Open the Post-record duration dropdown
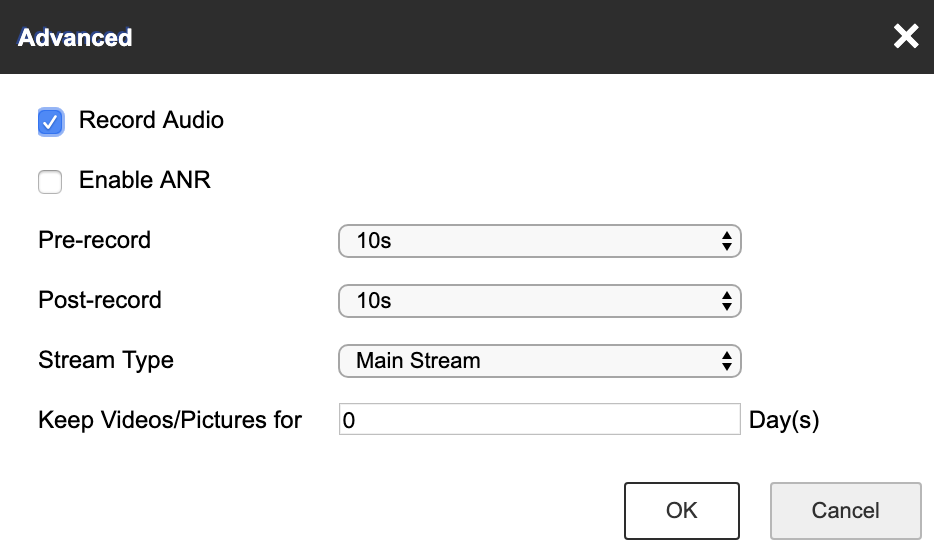 tap(539, 301)
